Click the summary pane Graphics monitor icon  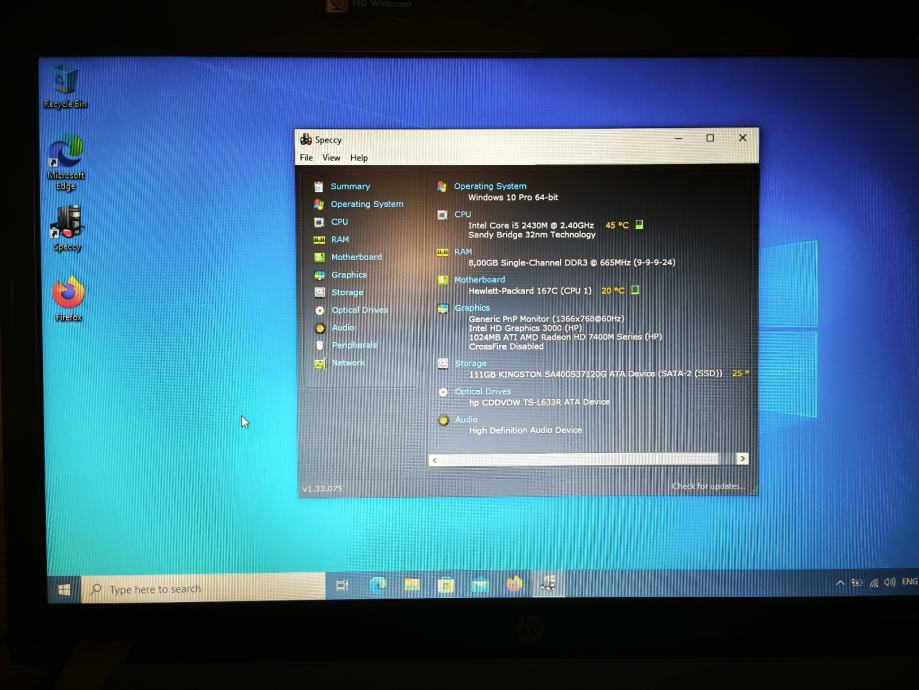pos(443,308)
